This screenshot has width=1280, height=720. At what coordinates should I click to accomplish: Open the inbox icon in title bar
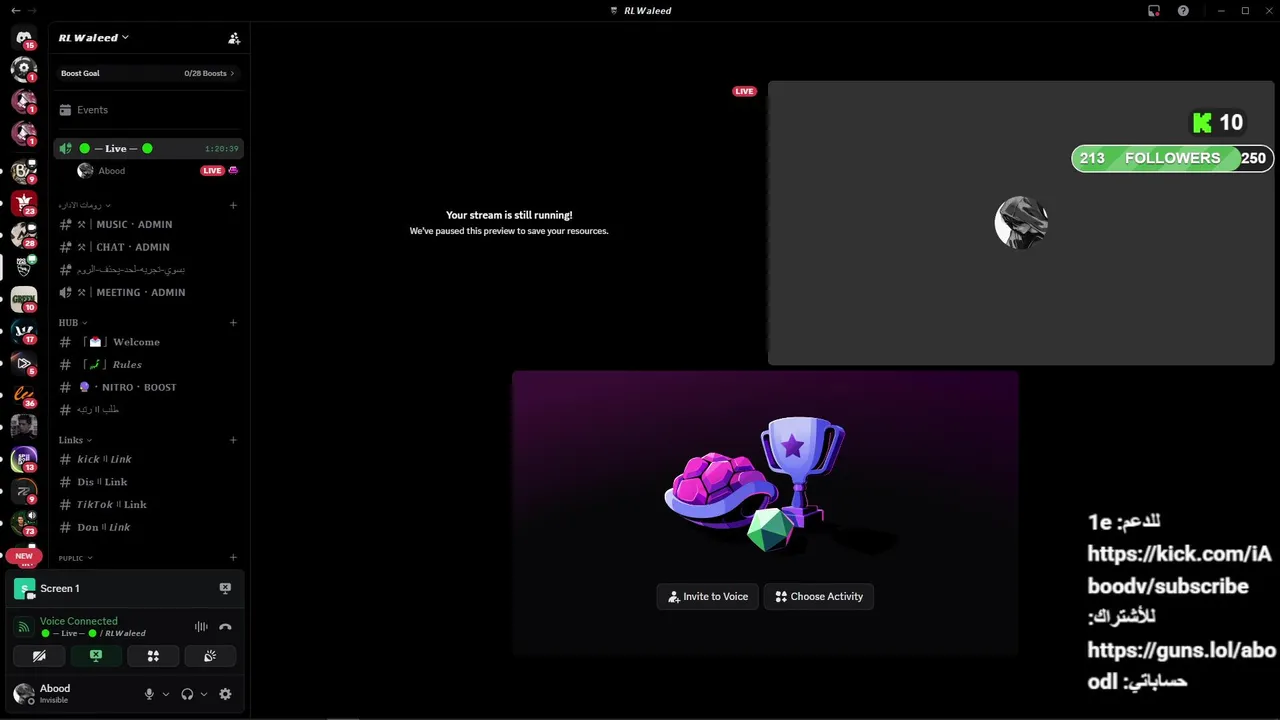pos(1154,10)
